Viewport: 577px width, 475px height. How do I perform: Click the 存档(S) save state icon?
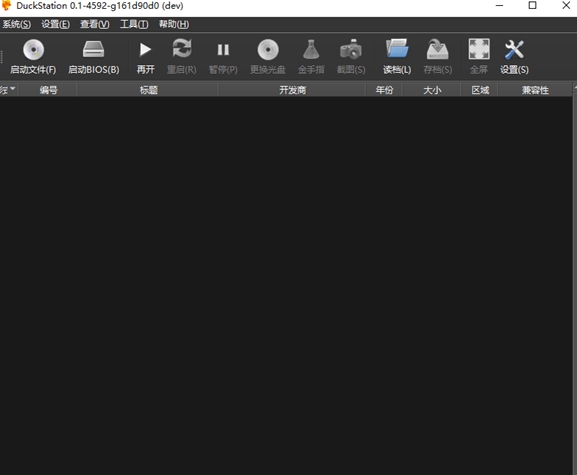[438, 49]
